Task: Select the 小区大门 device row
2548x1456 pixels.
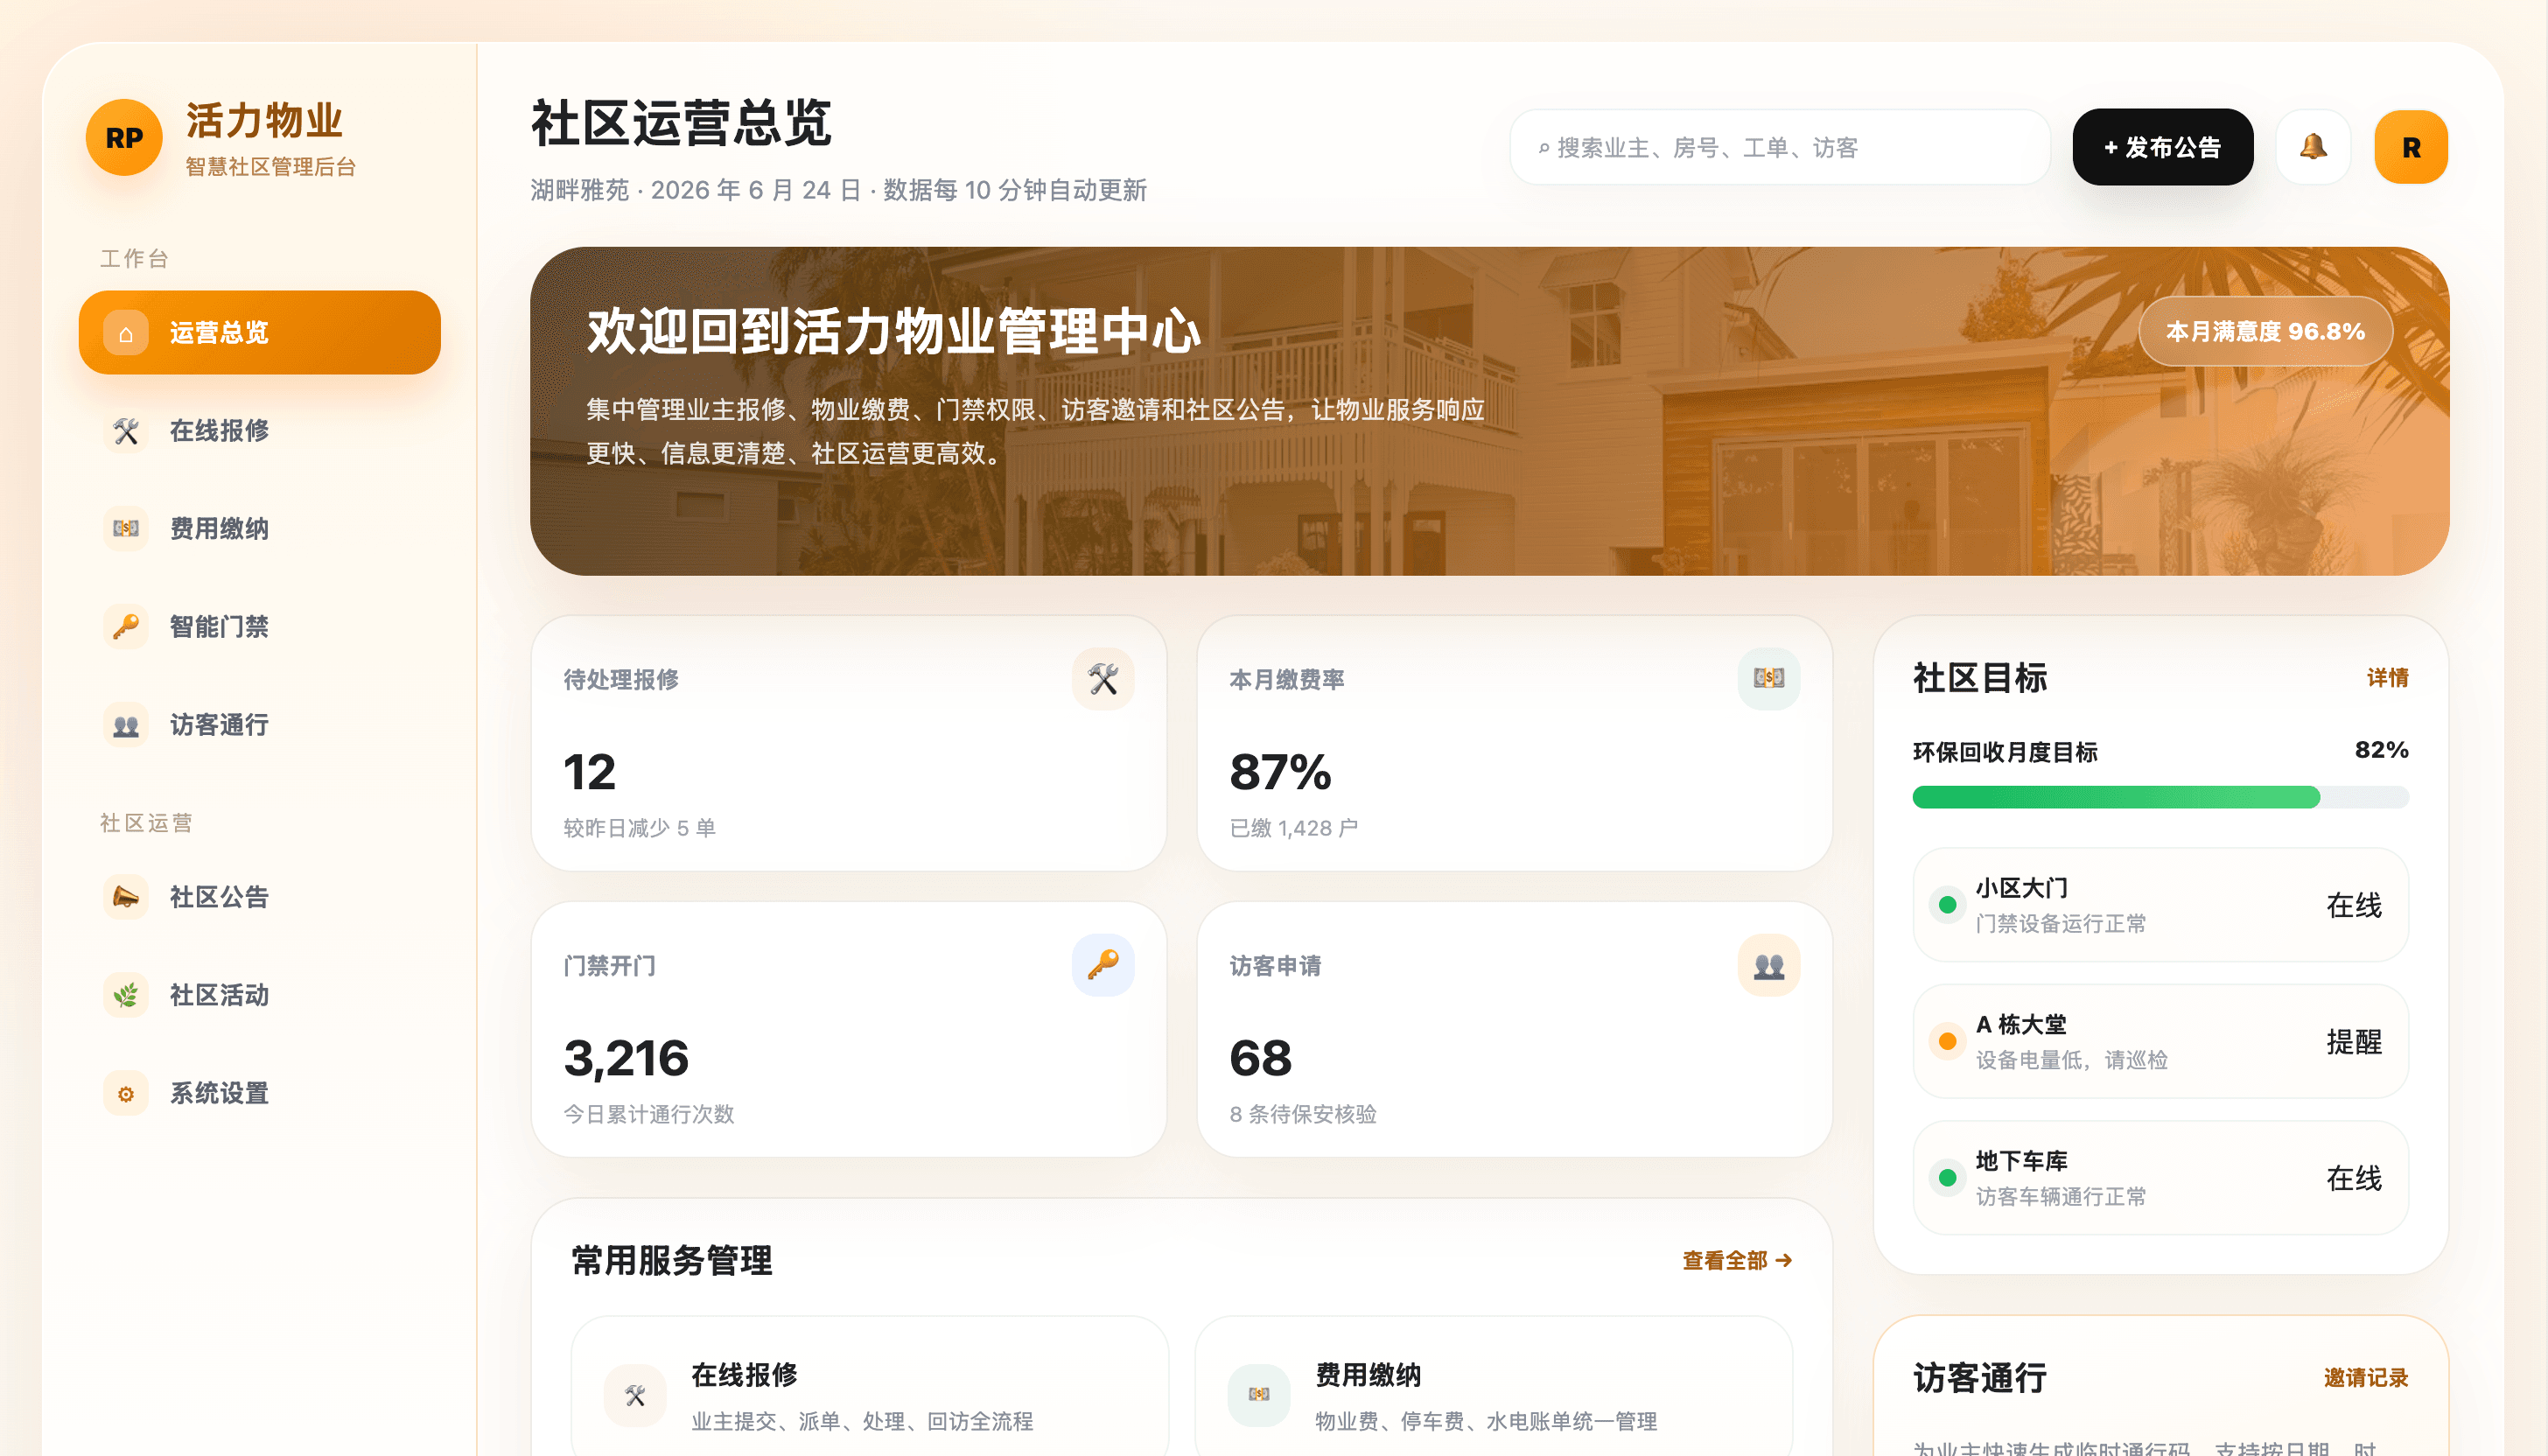Action: click(2161, 905)
